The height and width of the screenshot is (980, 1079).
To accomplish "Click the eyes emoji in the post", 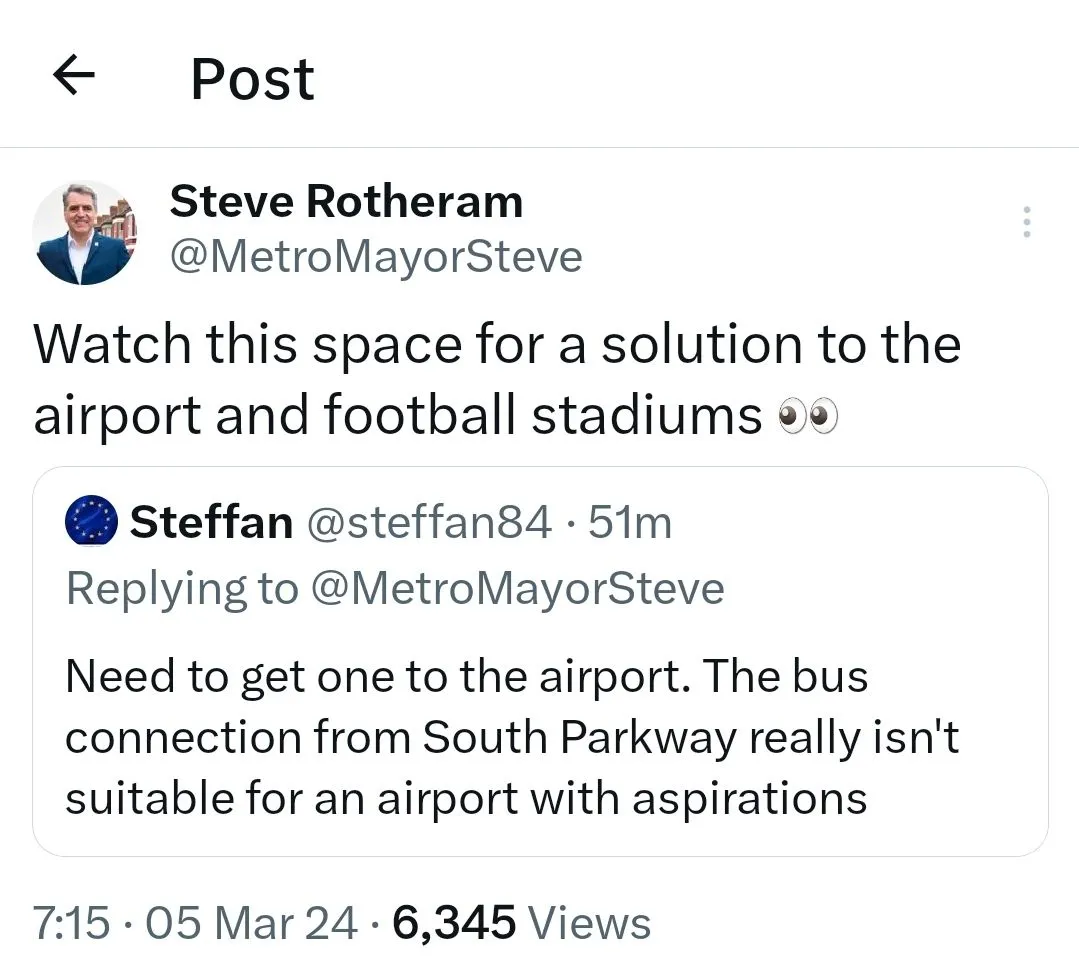I will (x=807, y=417).
